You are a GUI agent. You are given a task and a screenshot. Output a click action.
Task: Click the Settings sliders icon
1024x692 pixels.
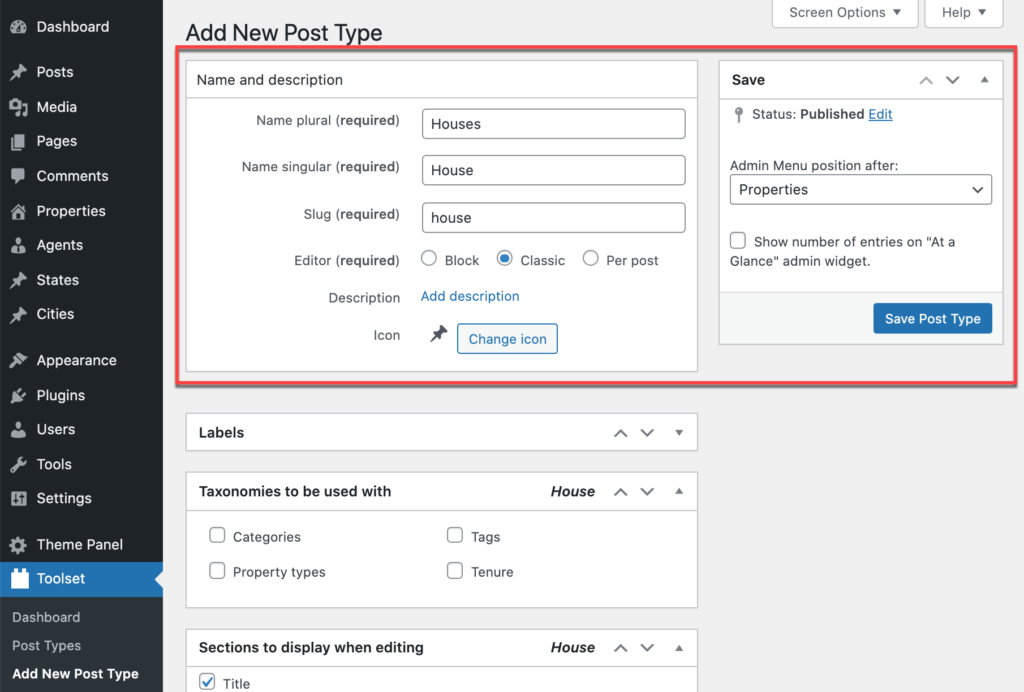18,499
